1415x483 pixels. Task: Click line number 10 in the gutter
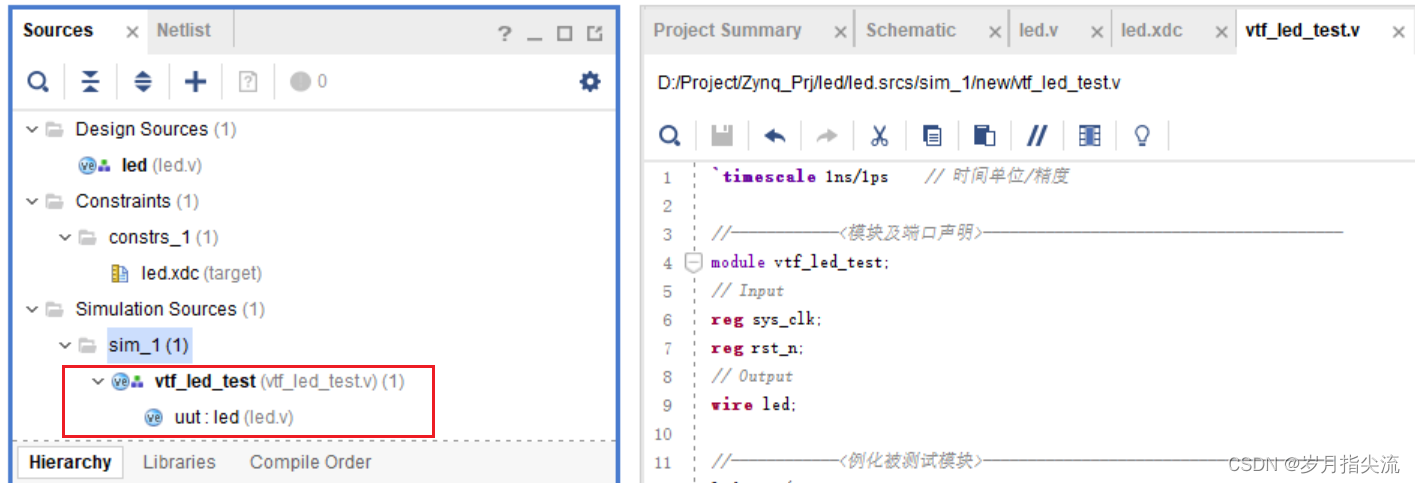click(x=665, y=434)
